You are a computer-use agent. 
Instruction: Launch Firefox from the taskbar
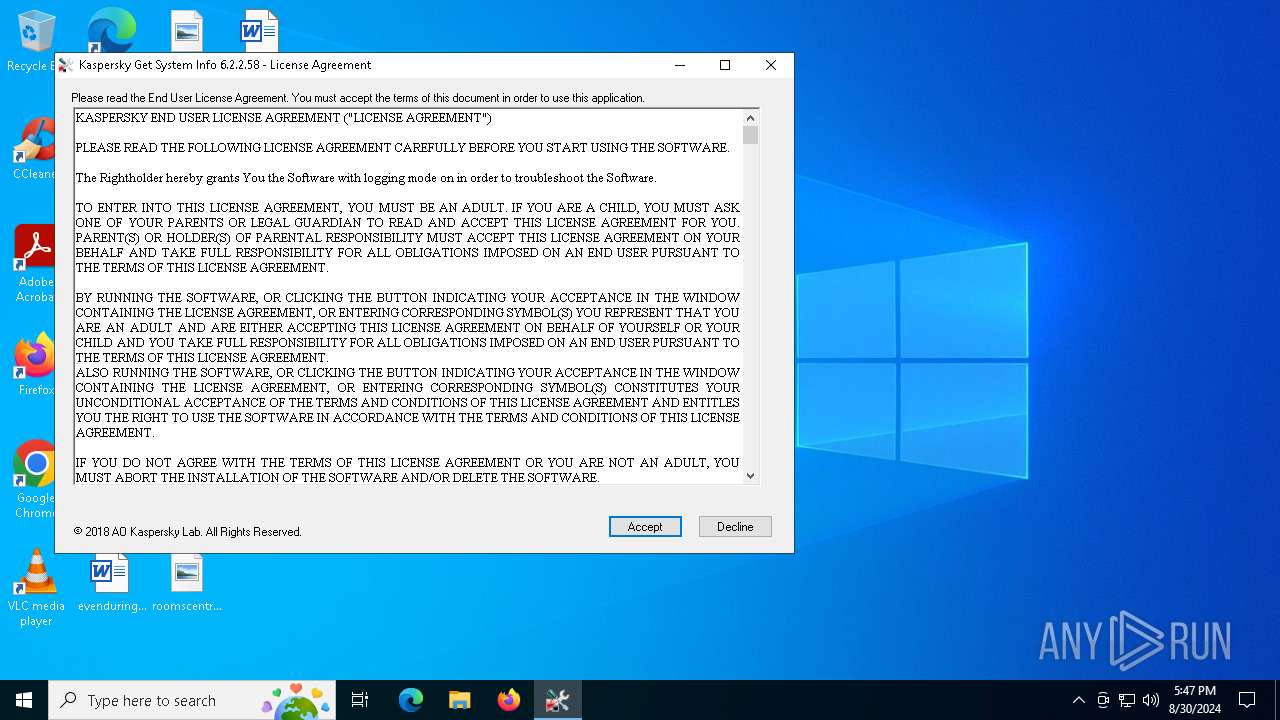(x=509, y=700)
